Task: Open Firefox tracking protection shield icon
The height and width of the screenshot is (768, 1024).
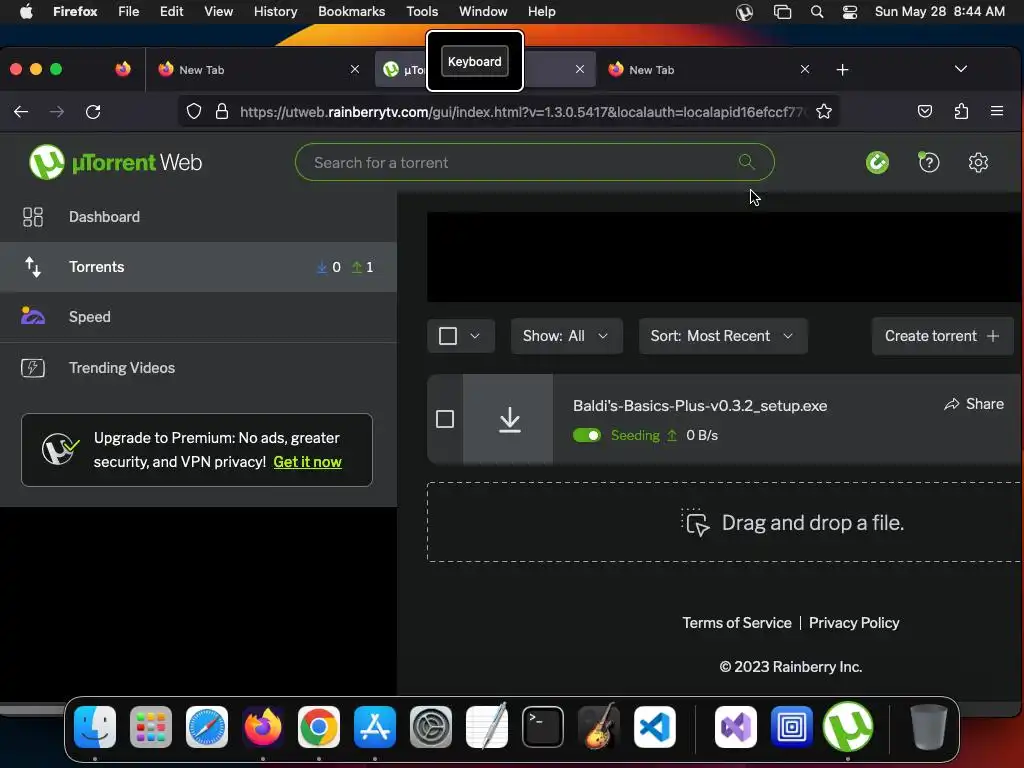Action: (194, 112)
